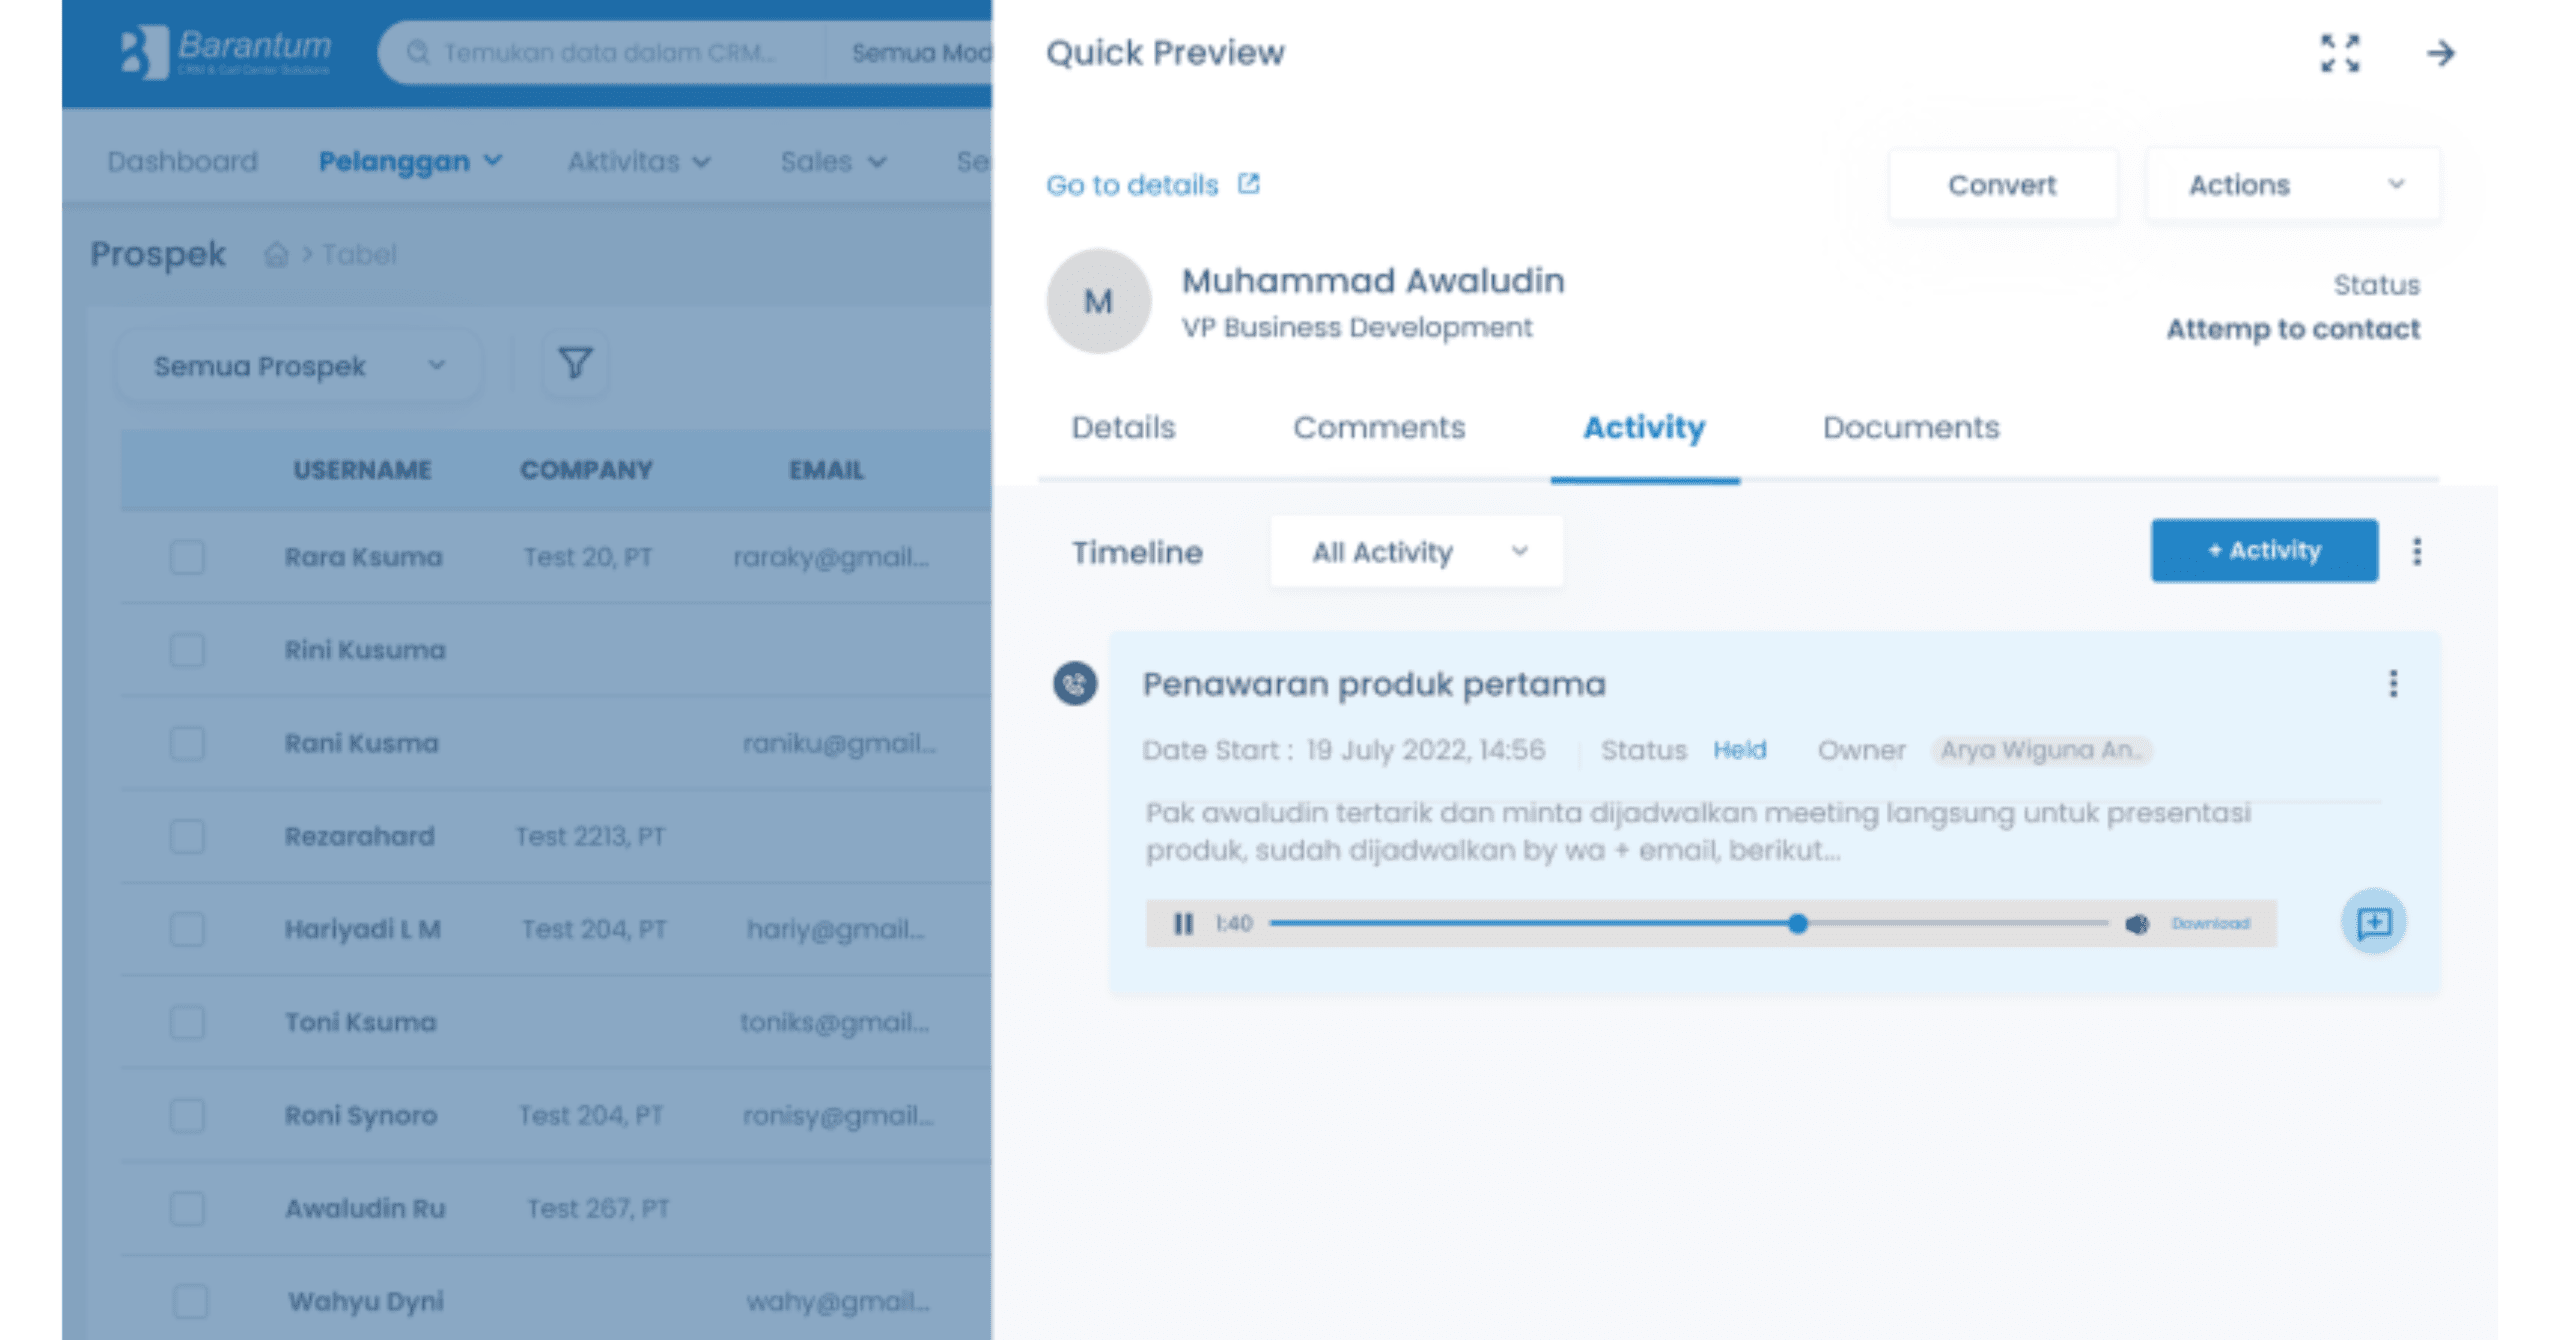This screenshot has width=2560, height=1340.
Task: Close panel with right arrow icon
Action: [x=2440, y=53]
